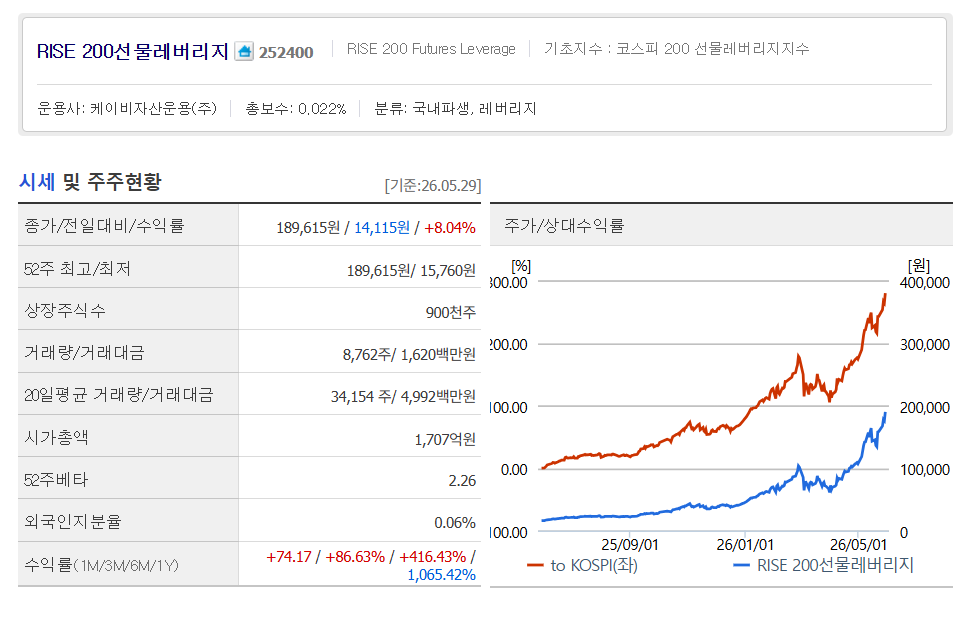Select the stock code 252400
This screenshot has width=971, height=621.
(286, 52)
